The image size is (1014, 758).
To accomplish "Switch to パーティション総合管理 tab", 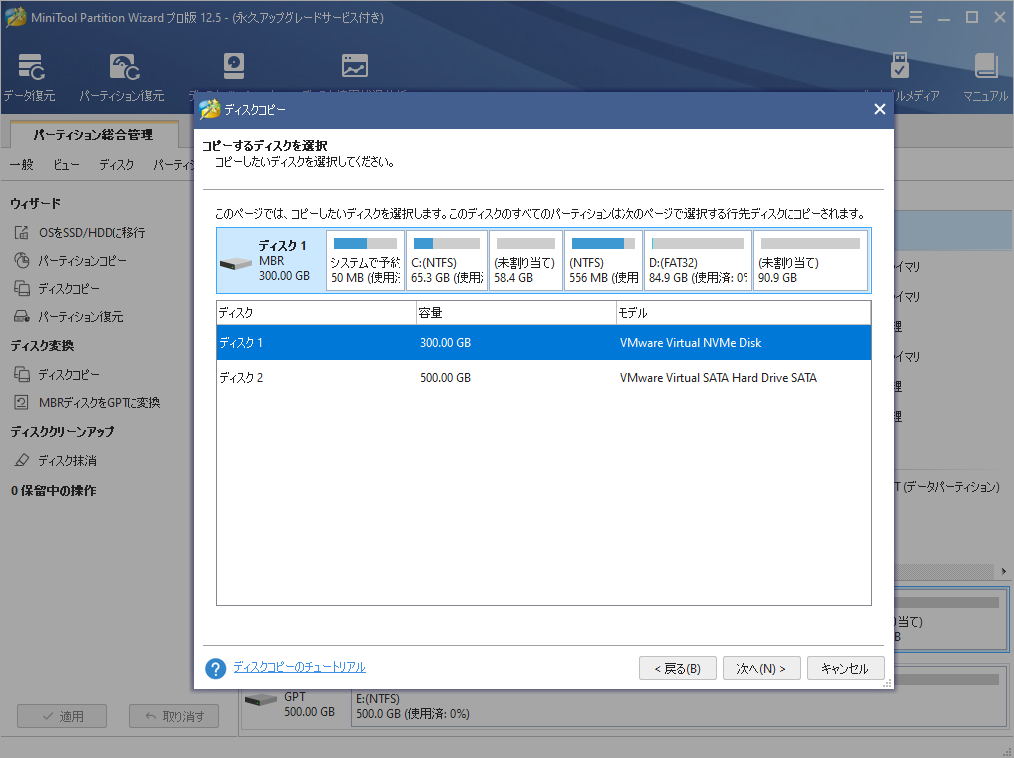I will pos(94,135).
